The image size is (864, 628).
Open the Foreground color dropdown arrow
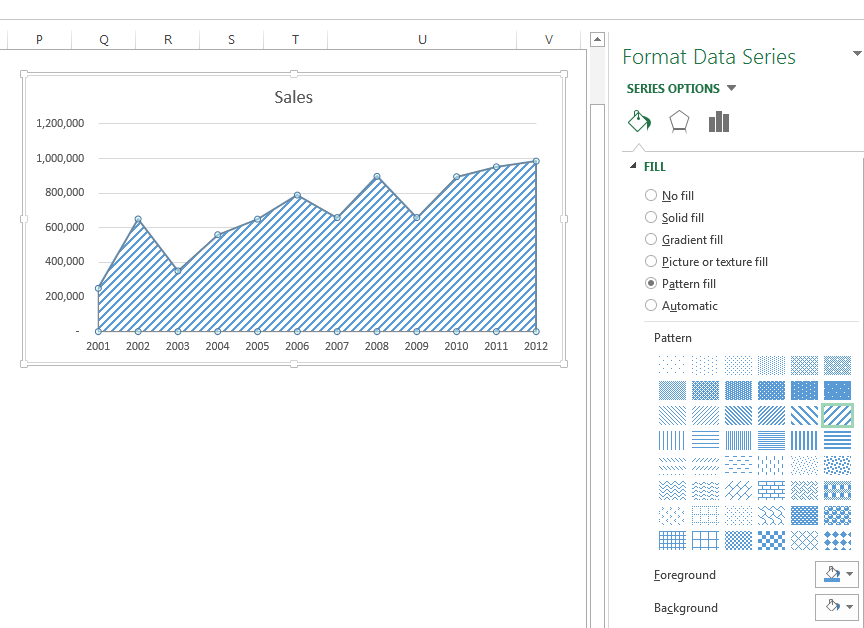pyautogui.click(x=851, y=575)
